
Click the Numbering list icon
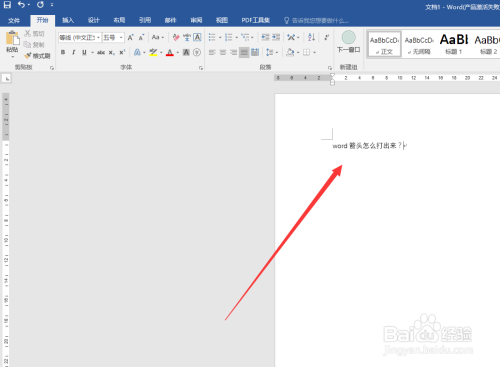pyautogui.click(x=229, y=37)
